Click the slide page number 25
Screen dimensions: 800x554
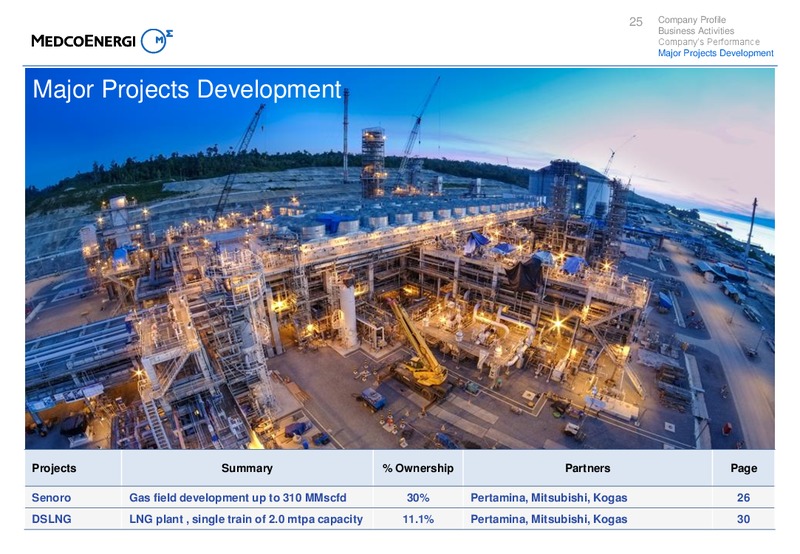(x=636, y=21)
